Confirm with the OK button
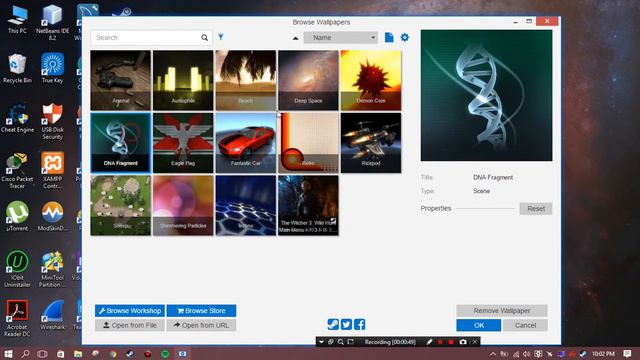Screen dimensions: 640x360 click(479, 325)
